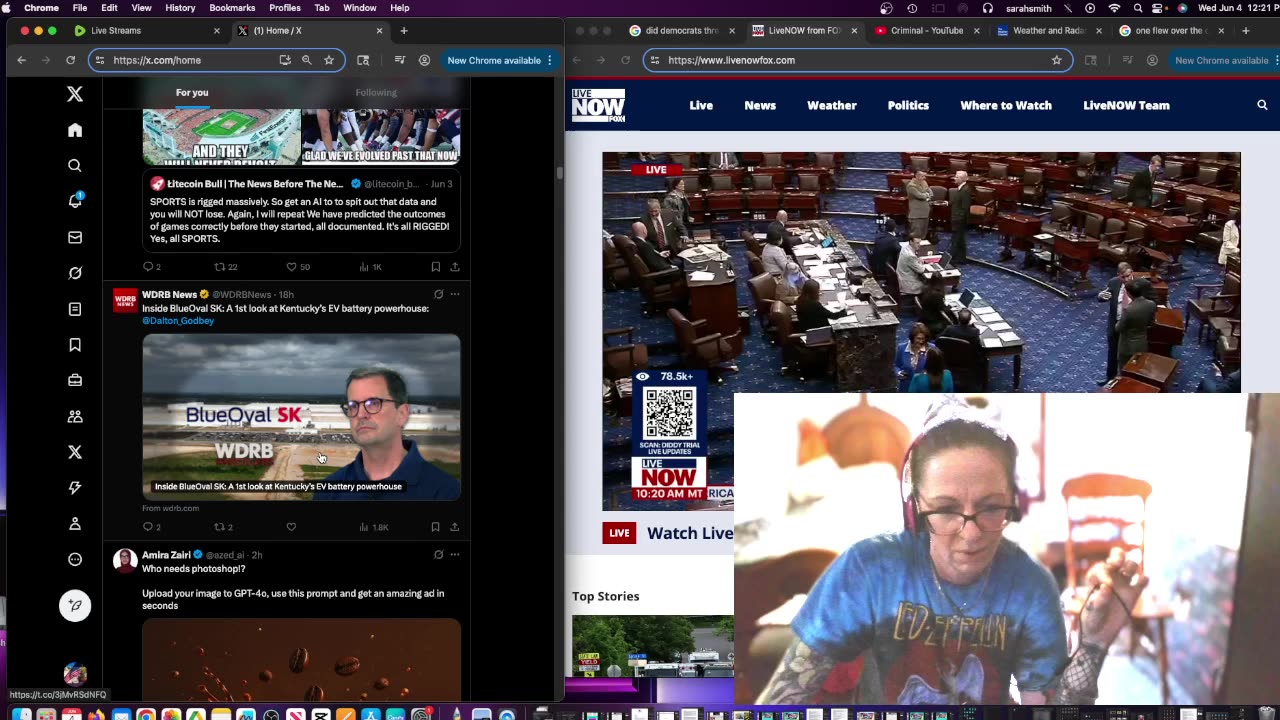Bookmark the Litecoin Bull post
This screenshot has height=720, width=1280.
(x=435, y=267)
